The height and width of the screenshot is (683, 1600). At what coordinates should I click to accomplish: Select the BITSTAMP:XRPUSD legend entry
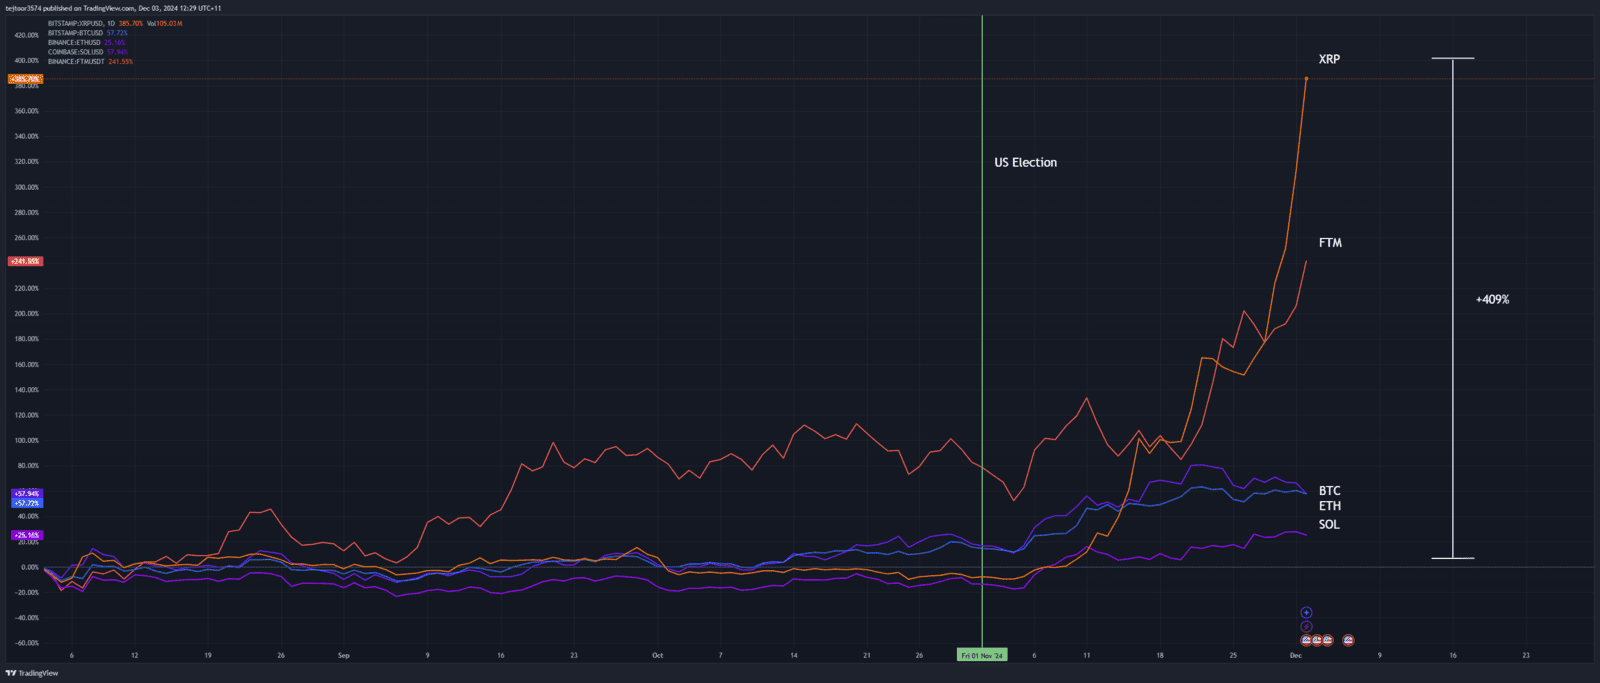click(75, 23)
